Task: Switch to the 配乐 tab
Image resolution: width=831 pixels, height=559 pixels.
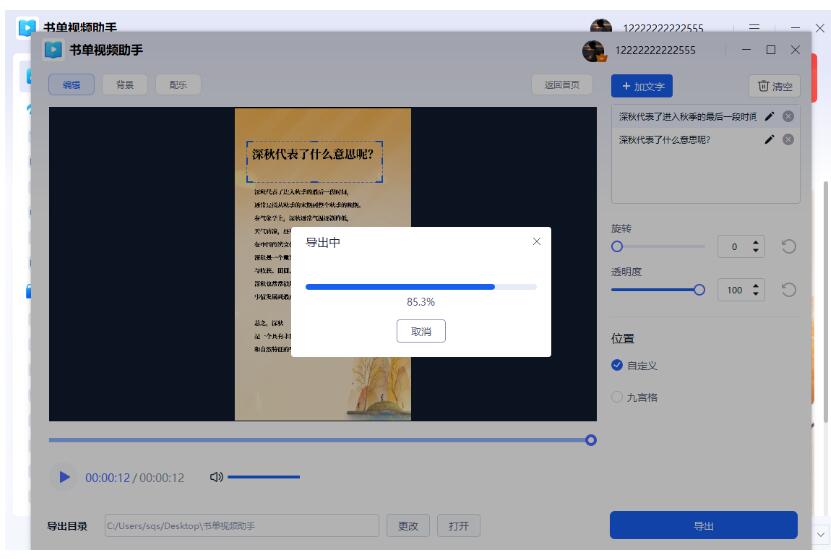Action: 178,85
